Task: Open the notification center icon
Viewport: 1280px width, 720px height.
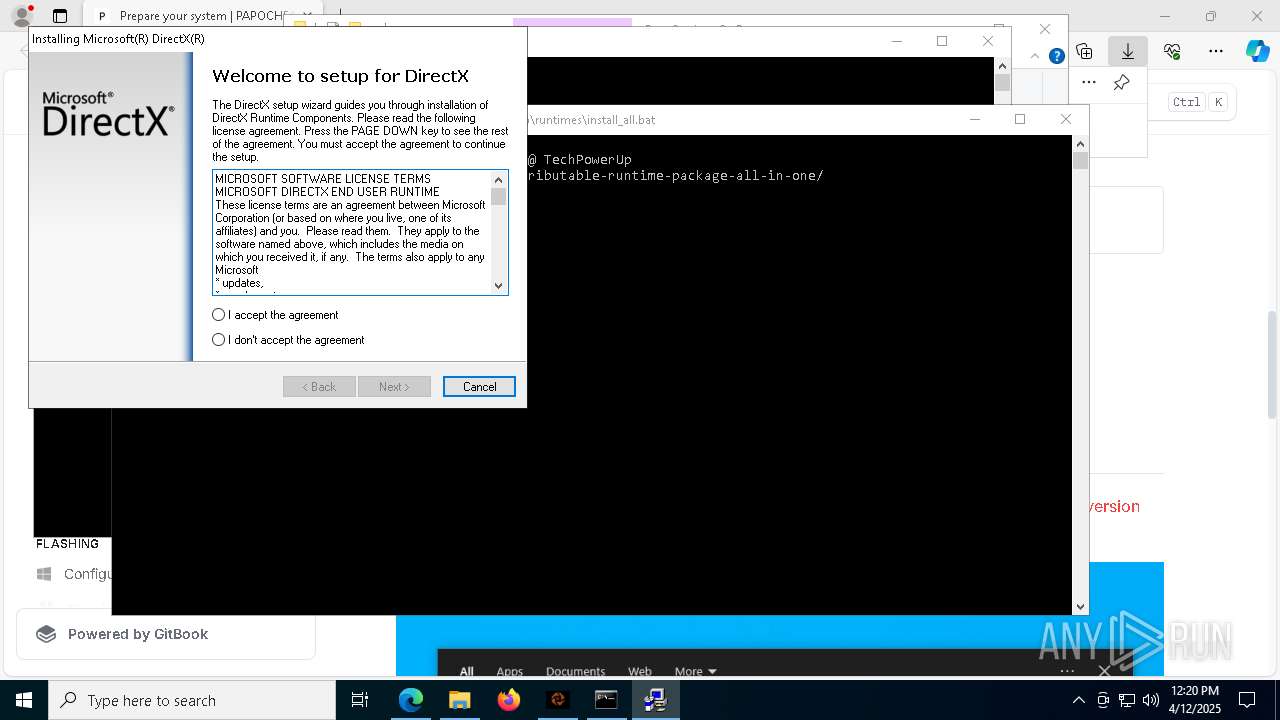Action: (x=1247, y=700)
